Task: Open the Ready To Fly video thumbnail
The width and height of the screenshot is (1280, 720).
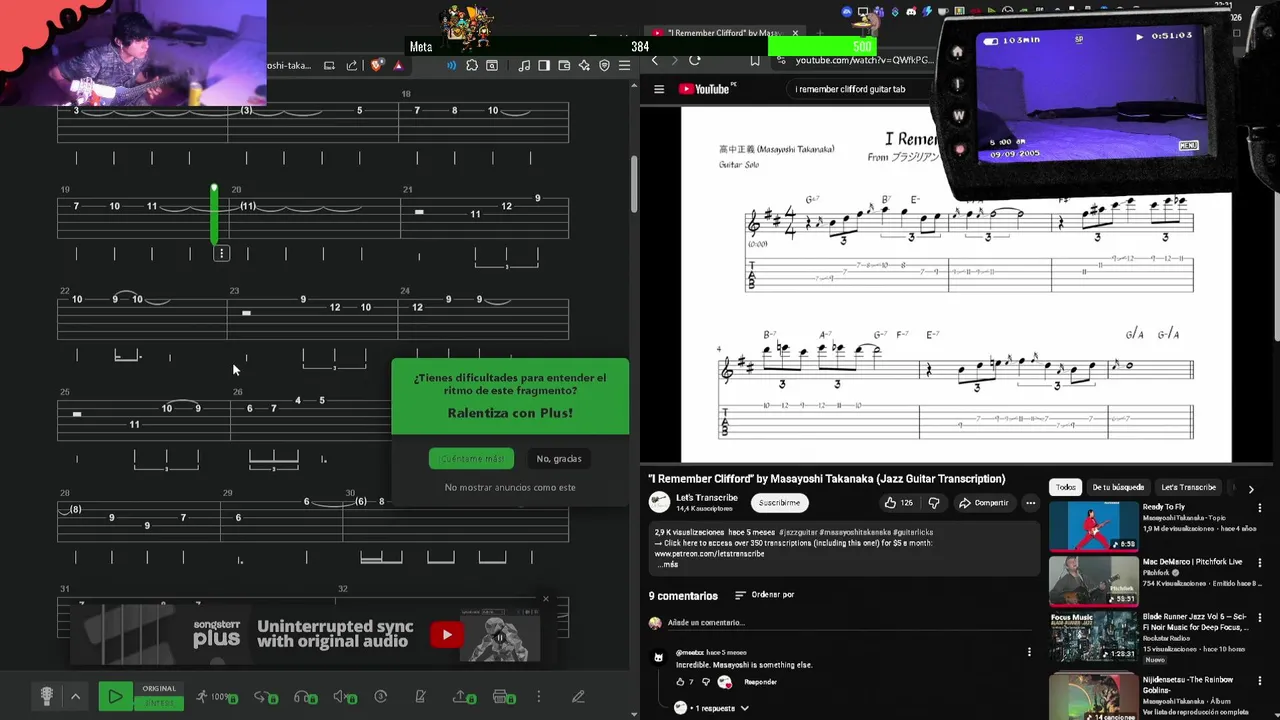Action: click(x=1093, y=525)
